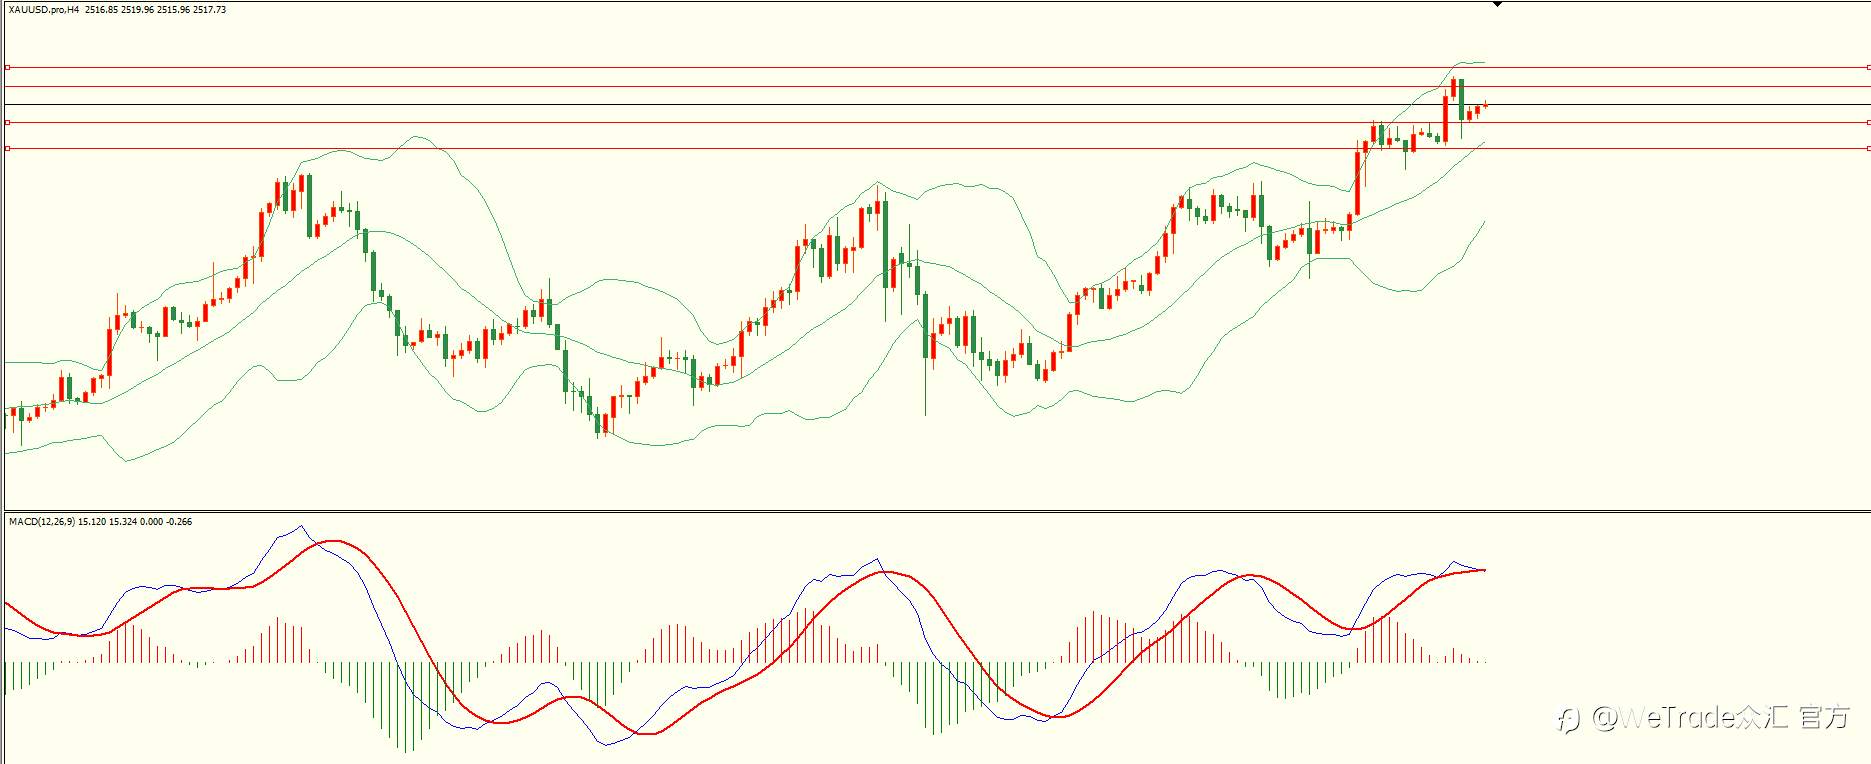This screenshot has width=1871, height=764.
Task: Click the MACD(12,26,9) indicator label
Action: [x=41, y=522]
